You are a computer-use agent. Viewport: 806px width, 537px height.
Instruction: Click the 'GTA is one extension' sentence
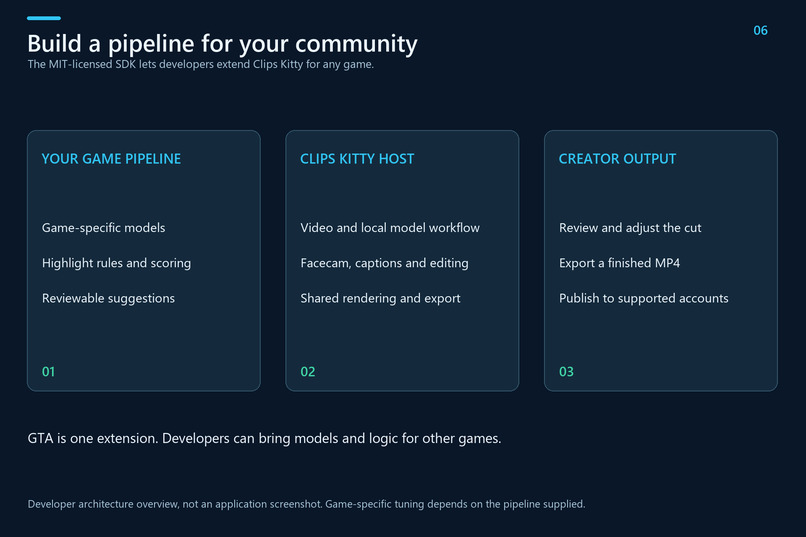point(264,439)
